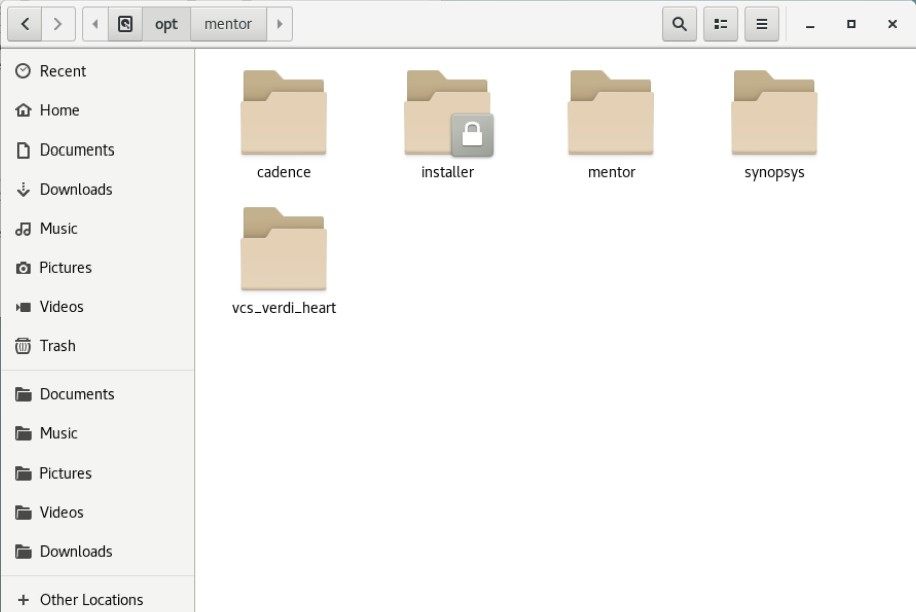Open the search tool
916x612 pixels.
(x=679, y=24)
